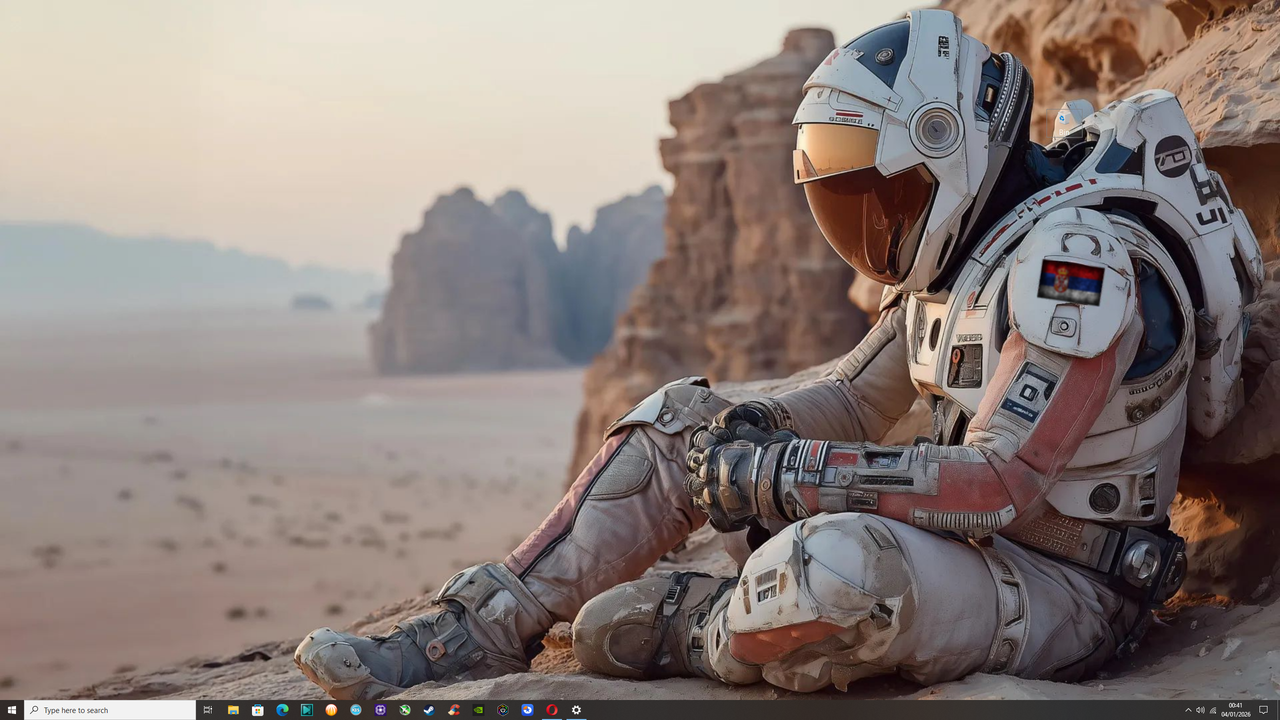Open NVIDIA GeForce Experience
This screenshot has height=720, width=1280.
(x=478, y=710)
